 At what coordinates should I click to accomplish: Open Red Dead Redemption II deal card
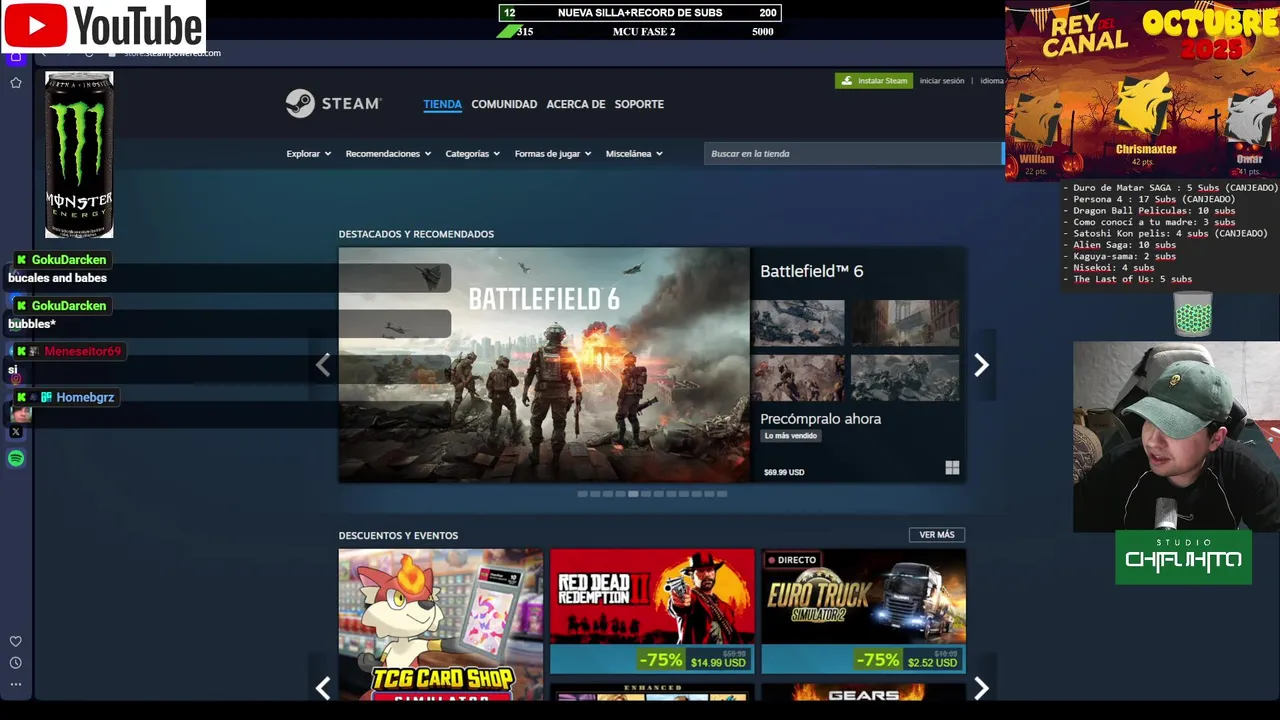coord(652,611)
